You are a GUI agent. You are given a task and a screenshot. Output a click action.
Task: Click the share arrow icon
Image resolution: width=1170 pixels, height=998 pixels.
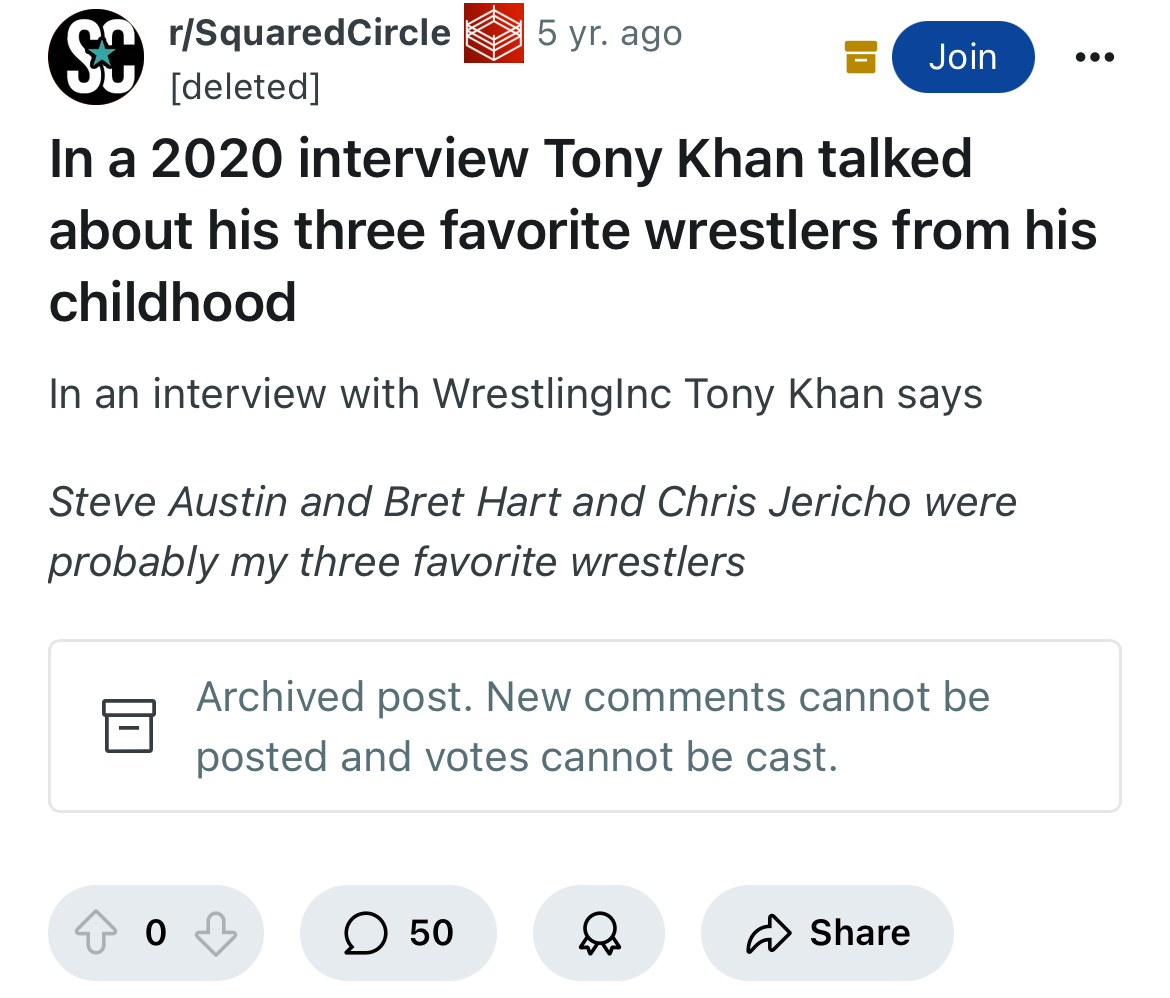pos(766,933)
